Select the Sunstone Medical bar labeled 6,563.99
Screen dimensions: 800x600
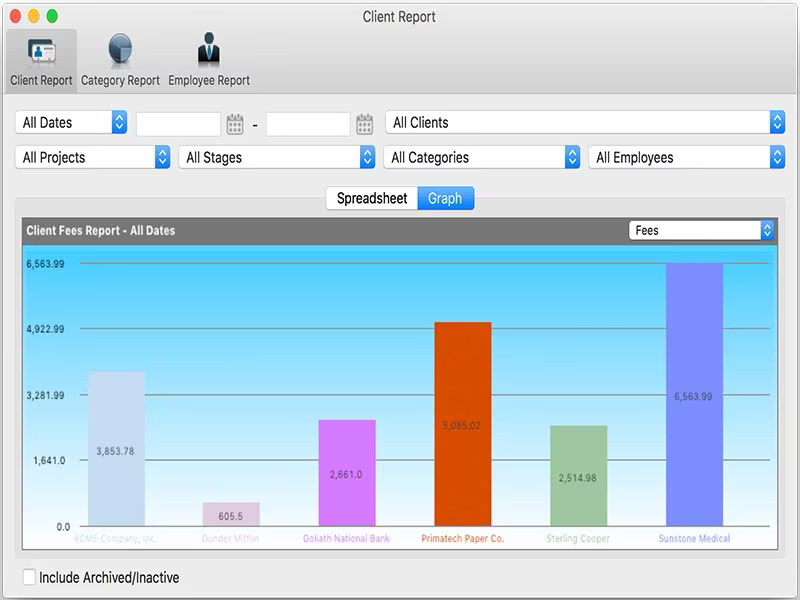click(694, 394)
